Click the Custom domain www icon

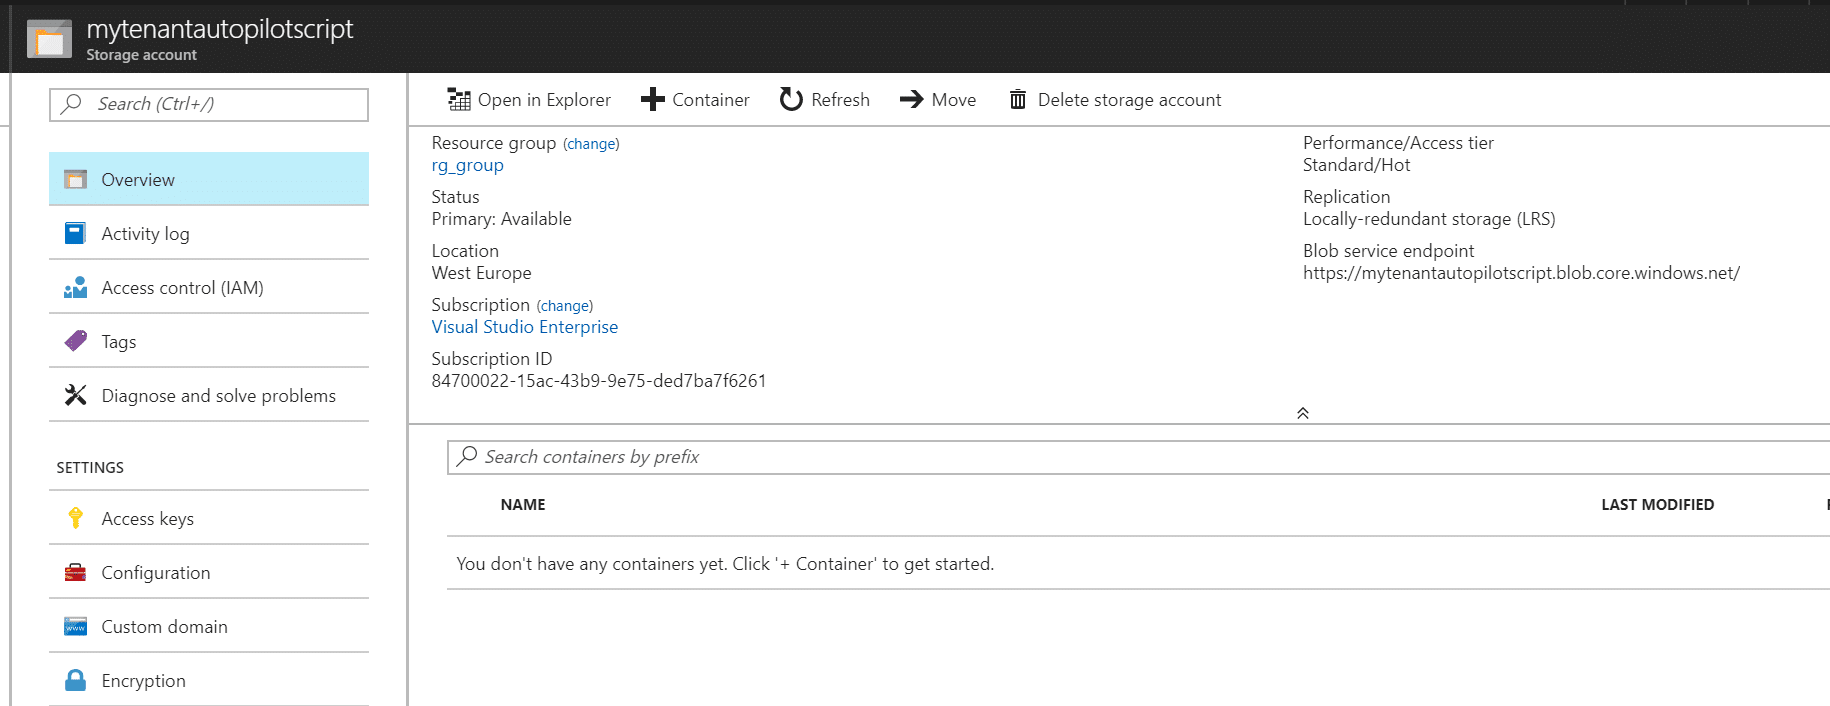coord(75,627)
